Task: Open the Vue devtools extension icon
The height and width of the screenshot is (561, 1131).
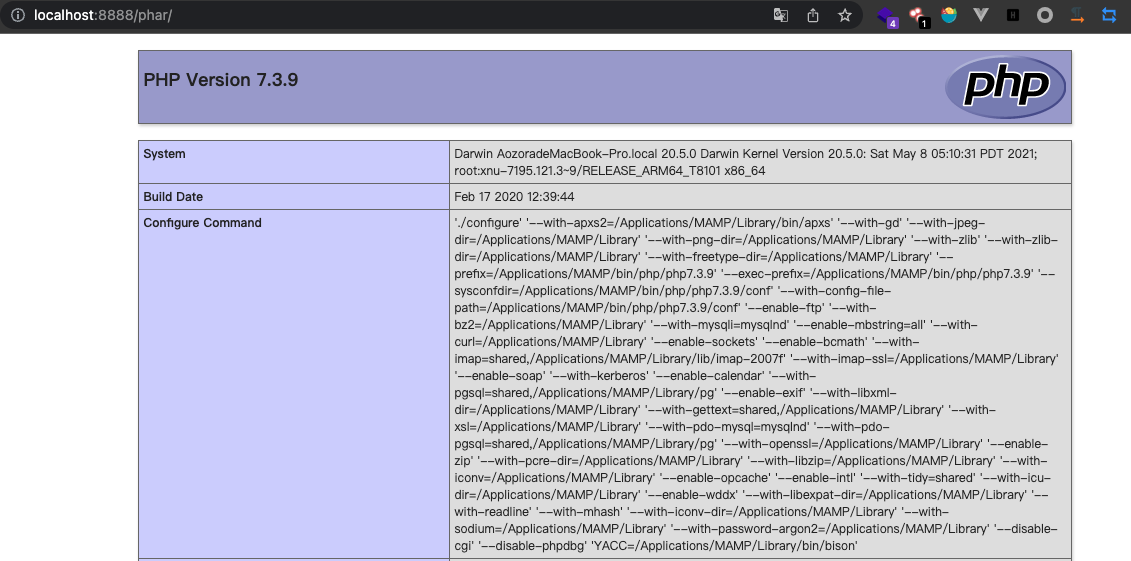Action: (981, 15)
